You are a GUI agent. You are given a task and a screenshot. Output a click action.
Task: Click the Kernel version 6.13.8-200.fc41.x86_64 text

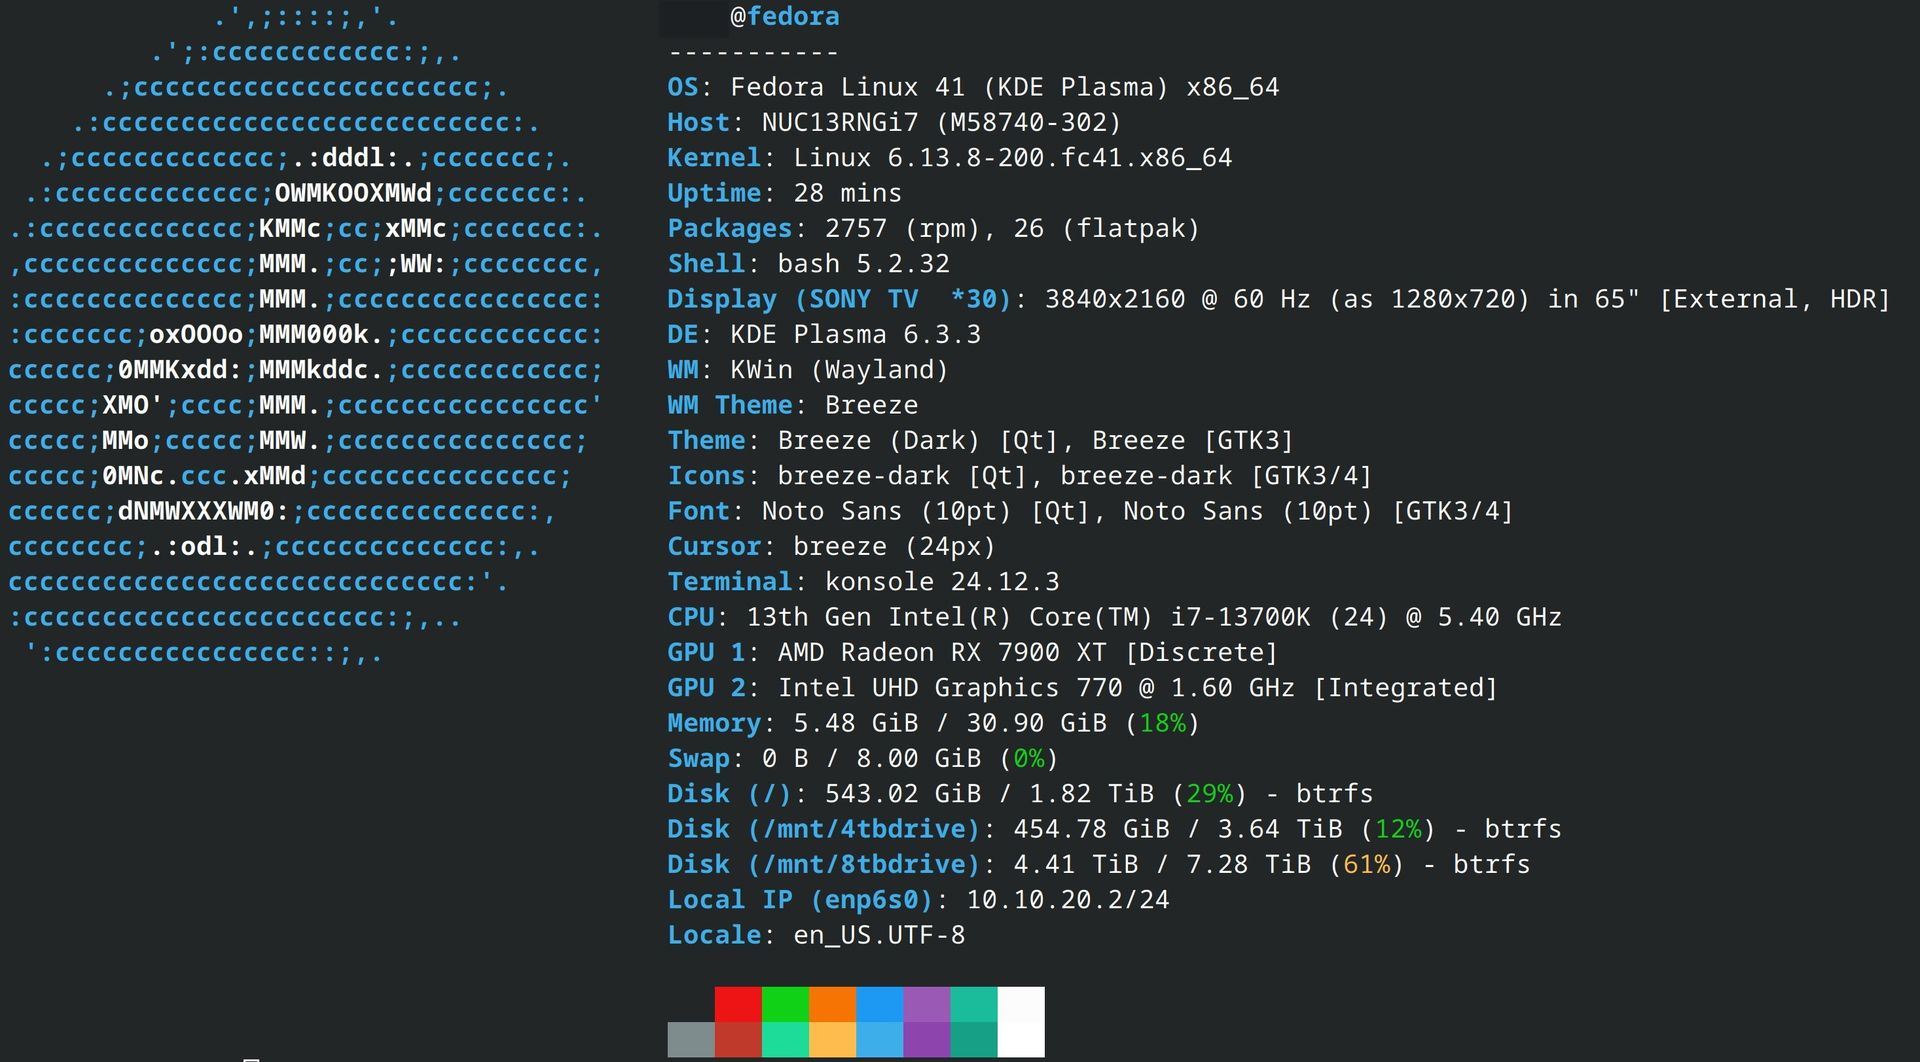[1012, 158]
